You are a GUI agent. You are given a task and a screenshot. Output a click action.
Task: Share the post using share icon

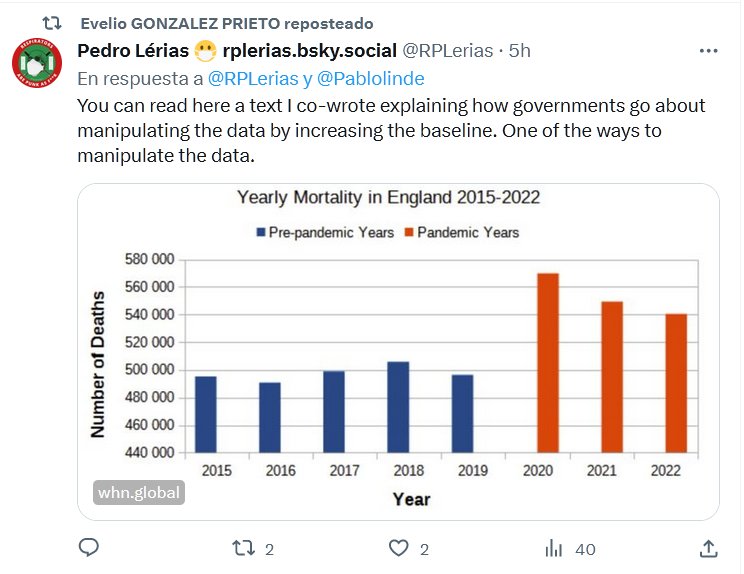pyautogui.click(x=707, y=548)
